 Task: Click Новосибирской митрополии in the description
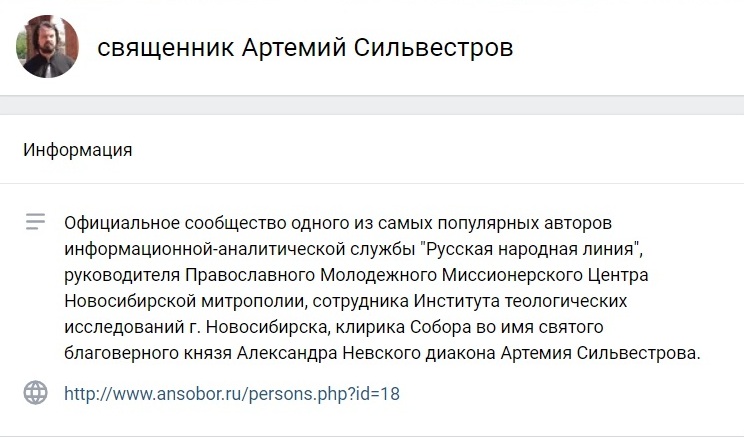click(x=186, y=301)
